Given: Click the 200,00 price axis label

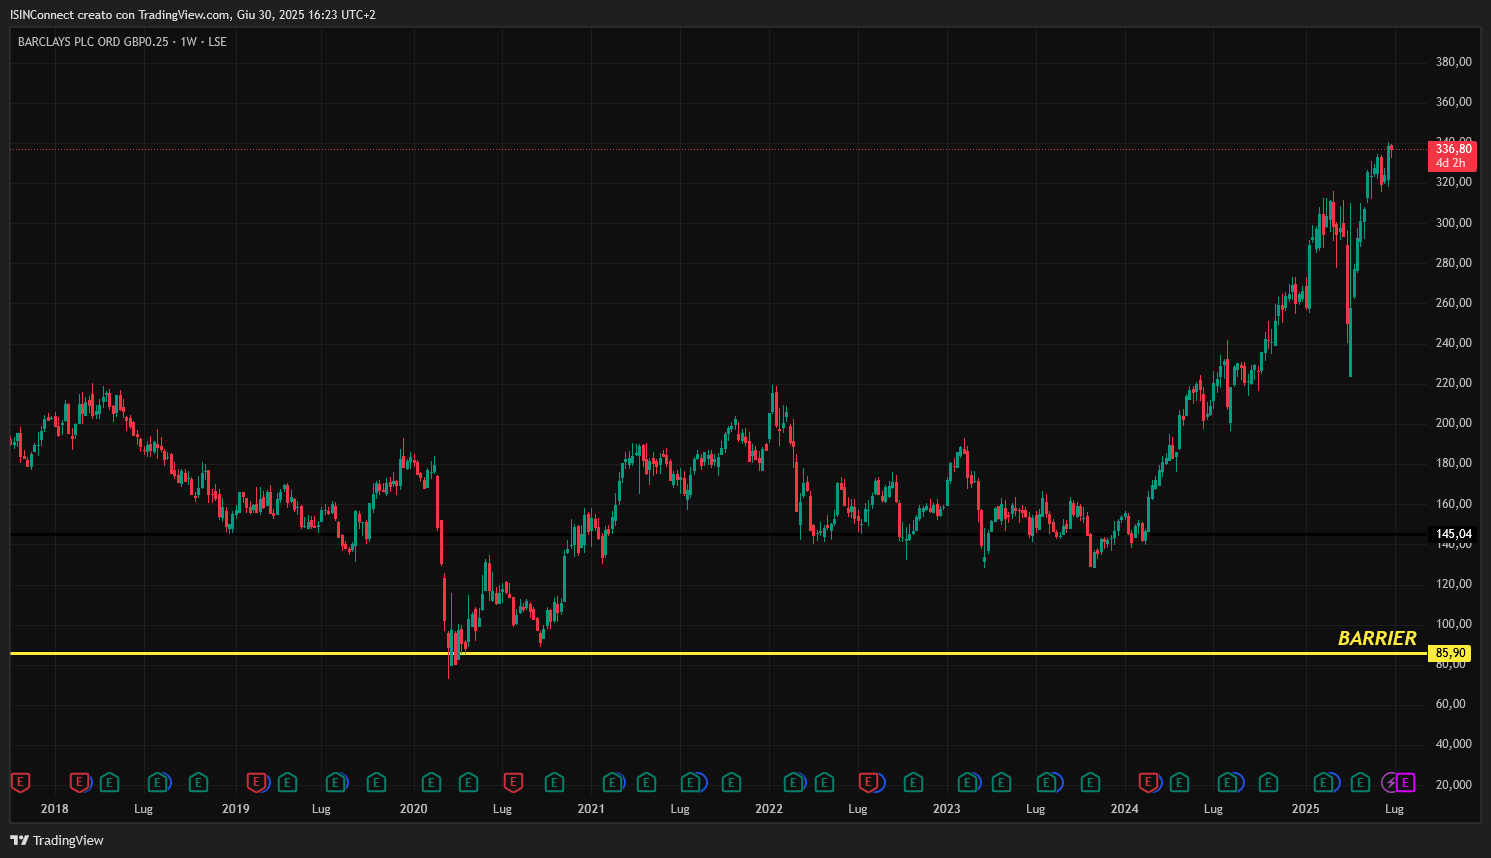Looking at the screenshot, I should pos(1453,423).
